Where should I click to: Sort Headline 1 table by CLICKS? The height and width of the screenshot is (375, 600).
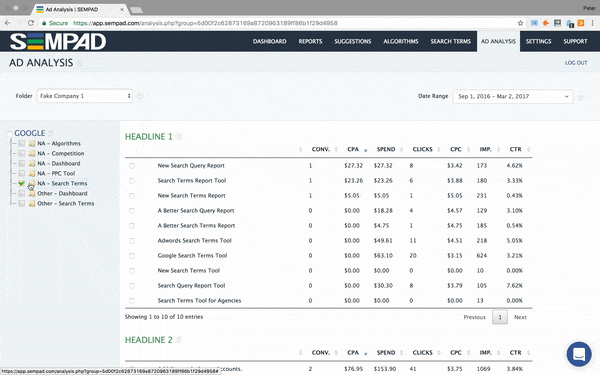pyautogui.click(x=422, y=149)
